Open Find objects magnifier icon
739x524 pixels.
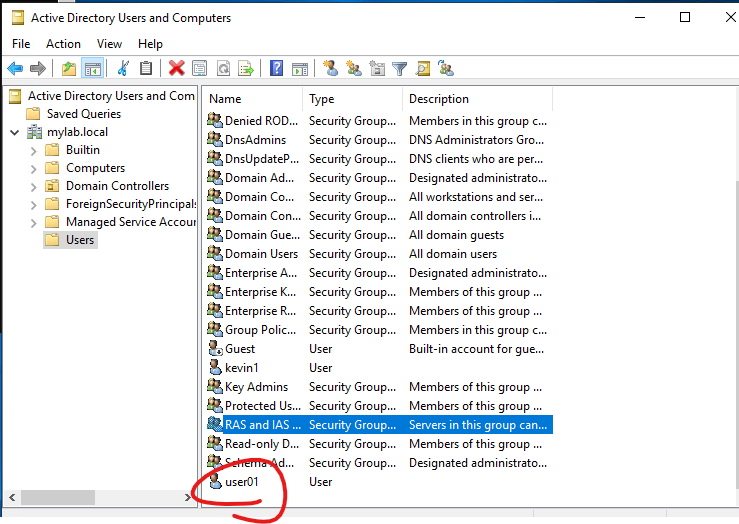point(423,69)
